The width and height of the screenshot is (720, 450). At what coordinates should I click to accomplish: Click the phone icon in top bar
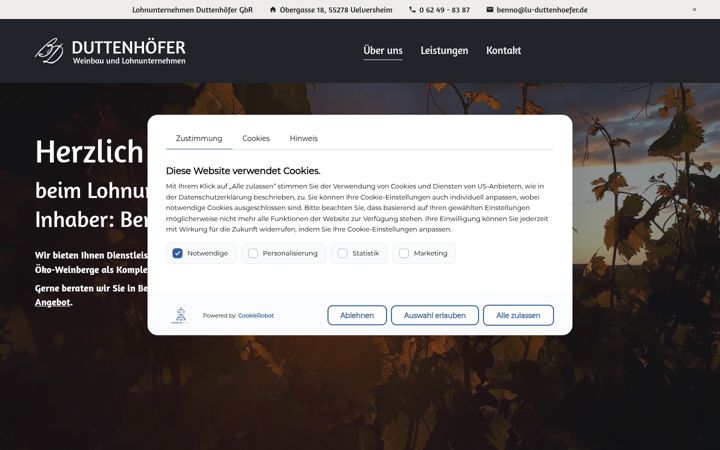(x=412, y=10)
